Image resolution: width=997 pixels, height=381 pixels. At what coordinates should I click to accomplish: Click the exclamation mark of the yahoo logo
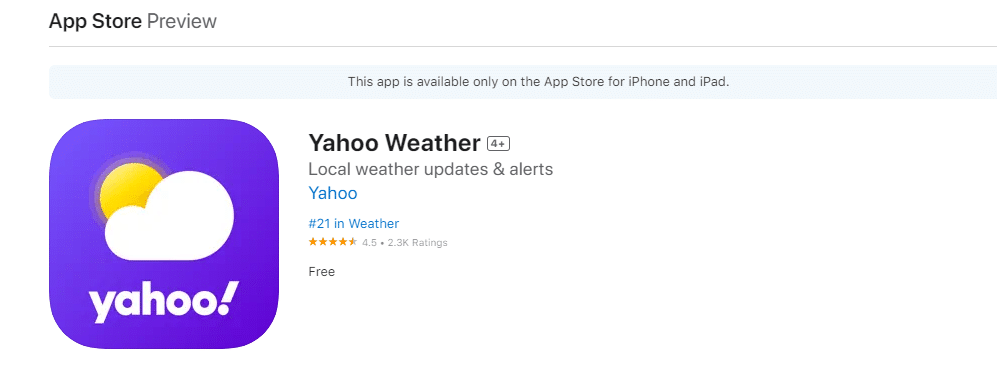pyautogui.click(x=230, y=297)
